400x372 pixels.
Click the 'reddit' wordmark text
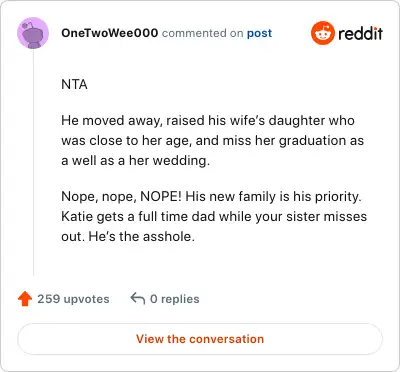(360, 33)
